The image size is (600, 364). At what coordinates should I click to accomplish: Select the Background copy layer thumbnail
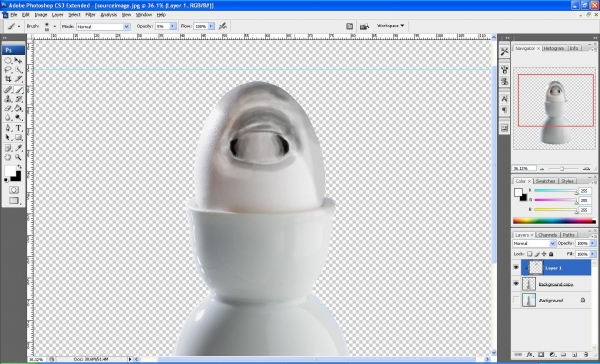[x=529, y=284]
